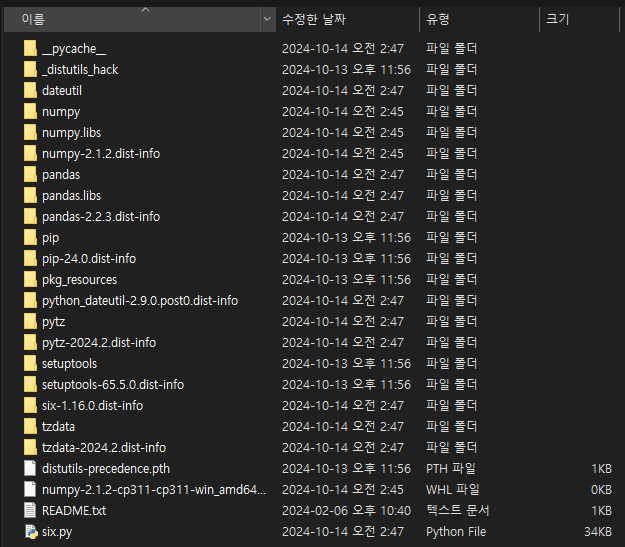This screenshot has height=547, width=625.
Task: Select numpy-2.1.2-cp311-cp311-win_amd64 file name
Action: coord(154,490)
